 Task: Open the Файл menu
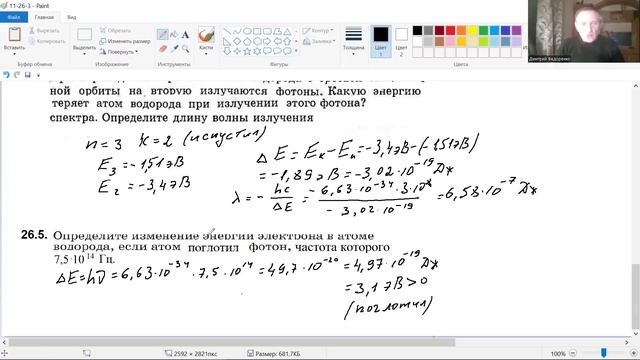point(14,17)
